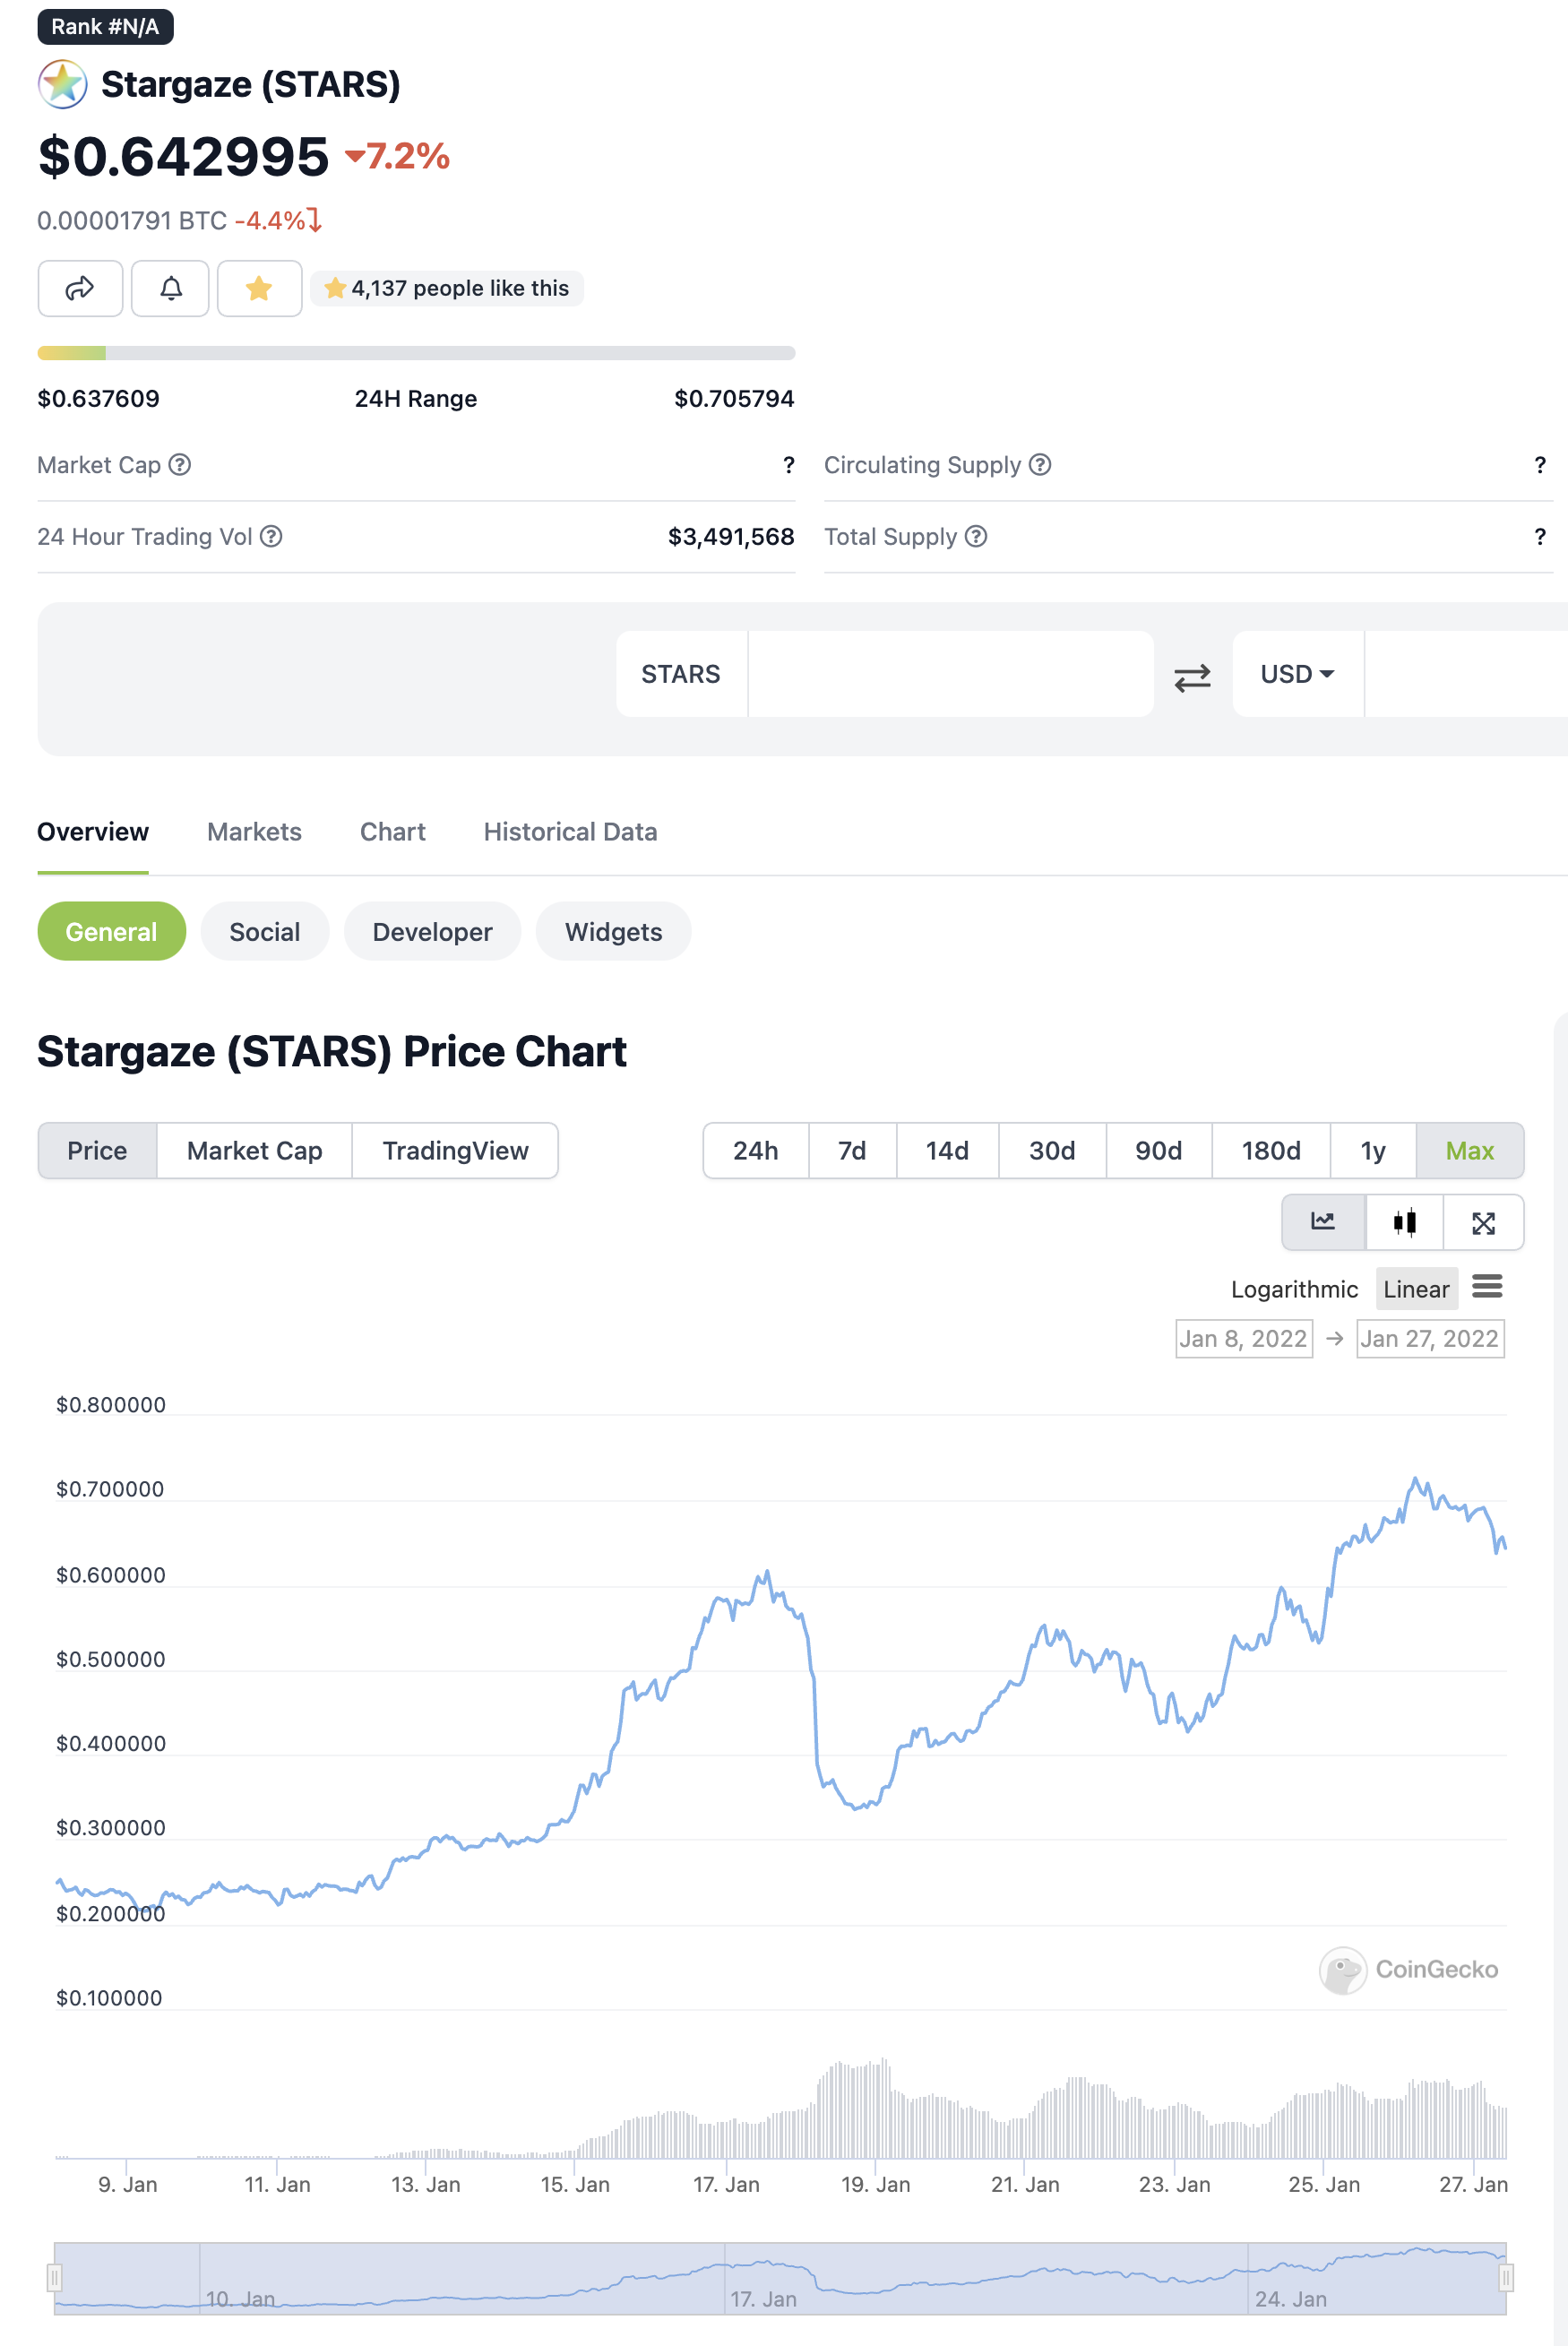Select the candlestick chart view icon
1568x2346 pixels.
coord(1404,1222)
